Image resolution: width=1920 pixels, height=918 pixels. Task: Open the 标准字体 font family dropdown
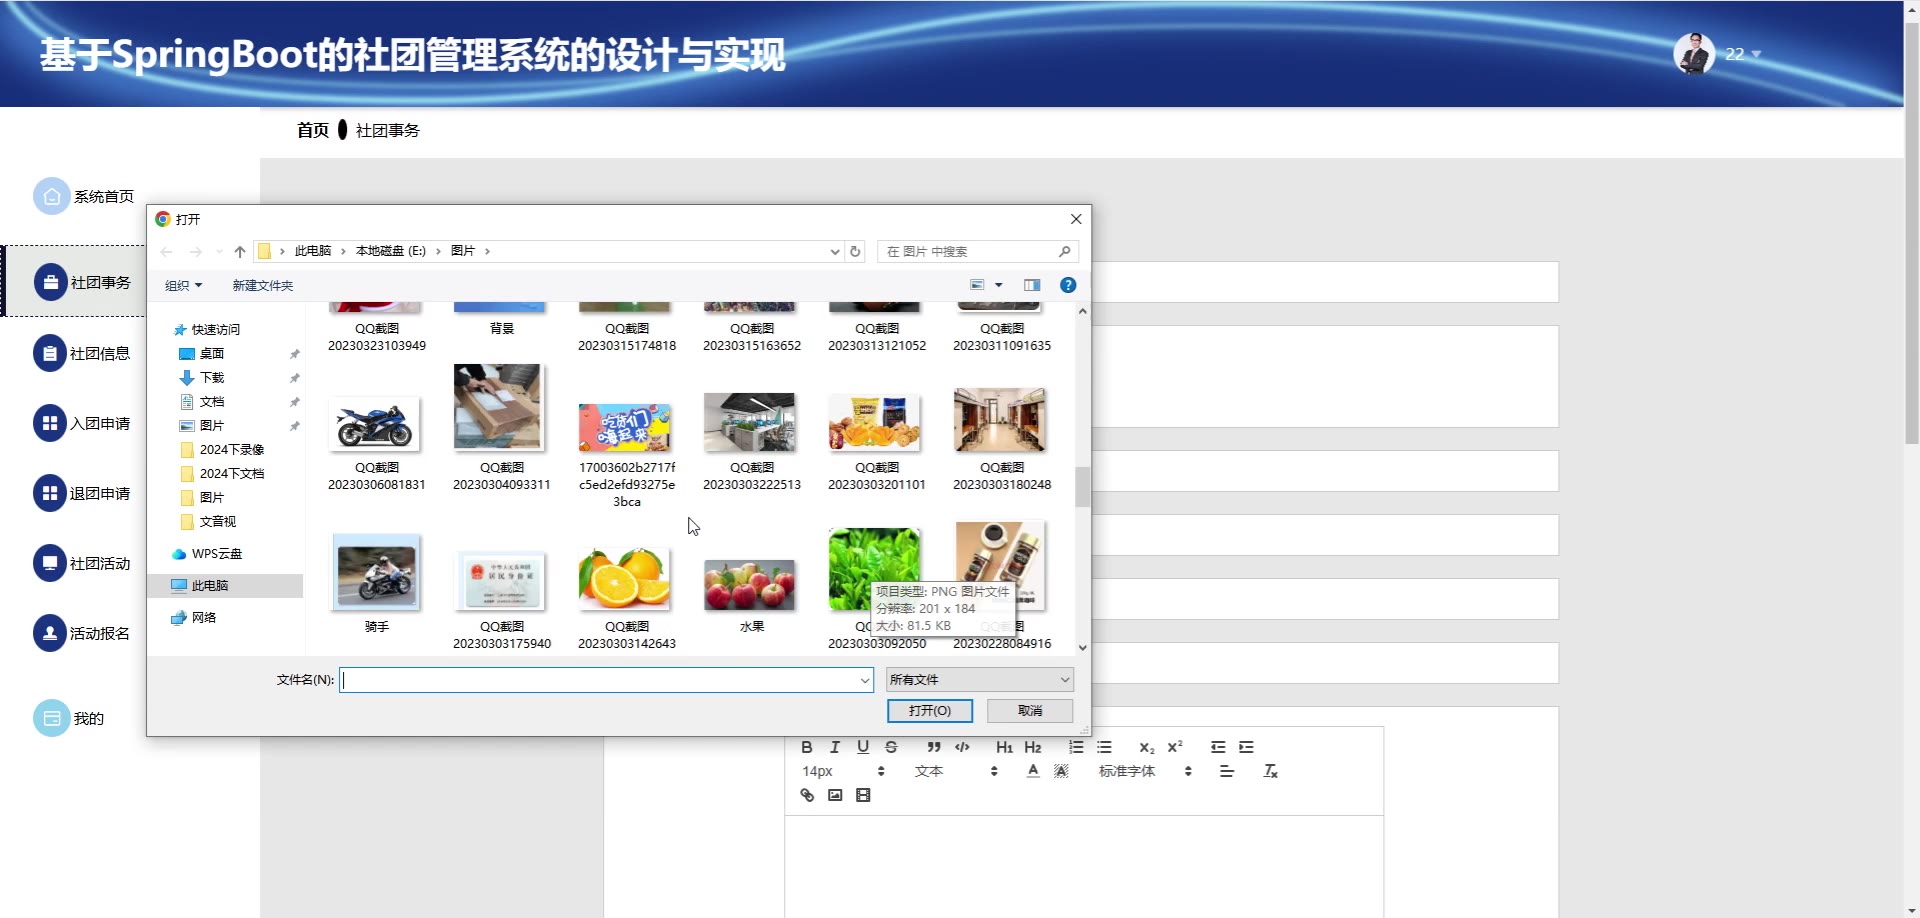pyautogui.click(x=1145, y=771)
